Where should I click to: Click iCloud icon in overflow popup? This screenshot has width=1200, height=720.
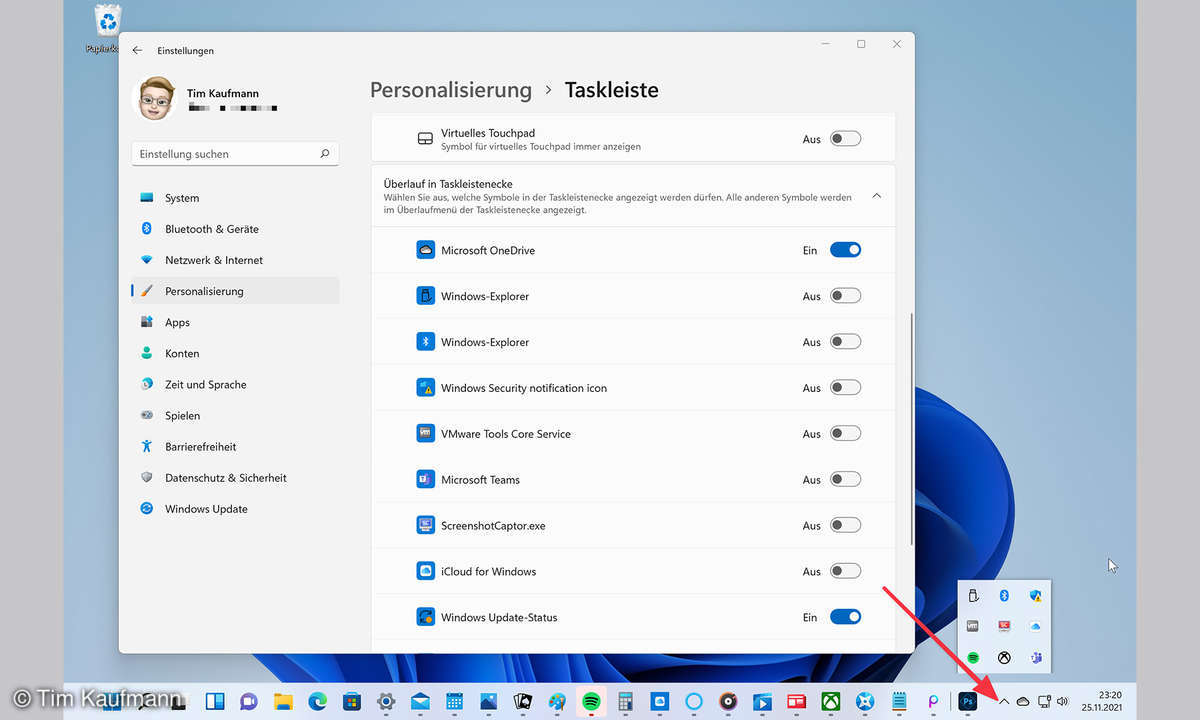click(1036, 626)
